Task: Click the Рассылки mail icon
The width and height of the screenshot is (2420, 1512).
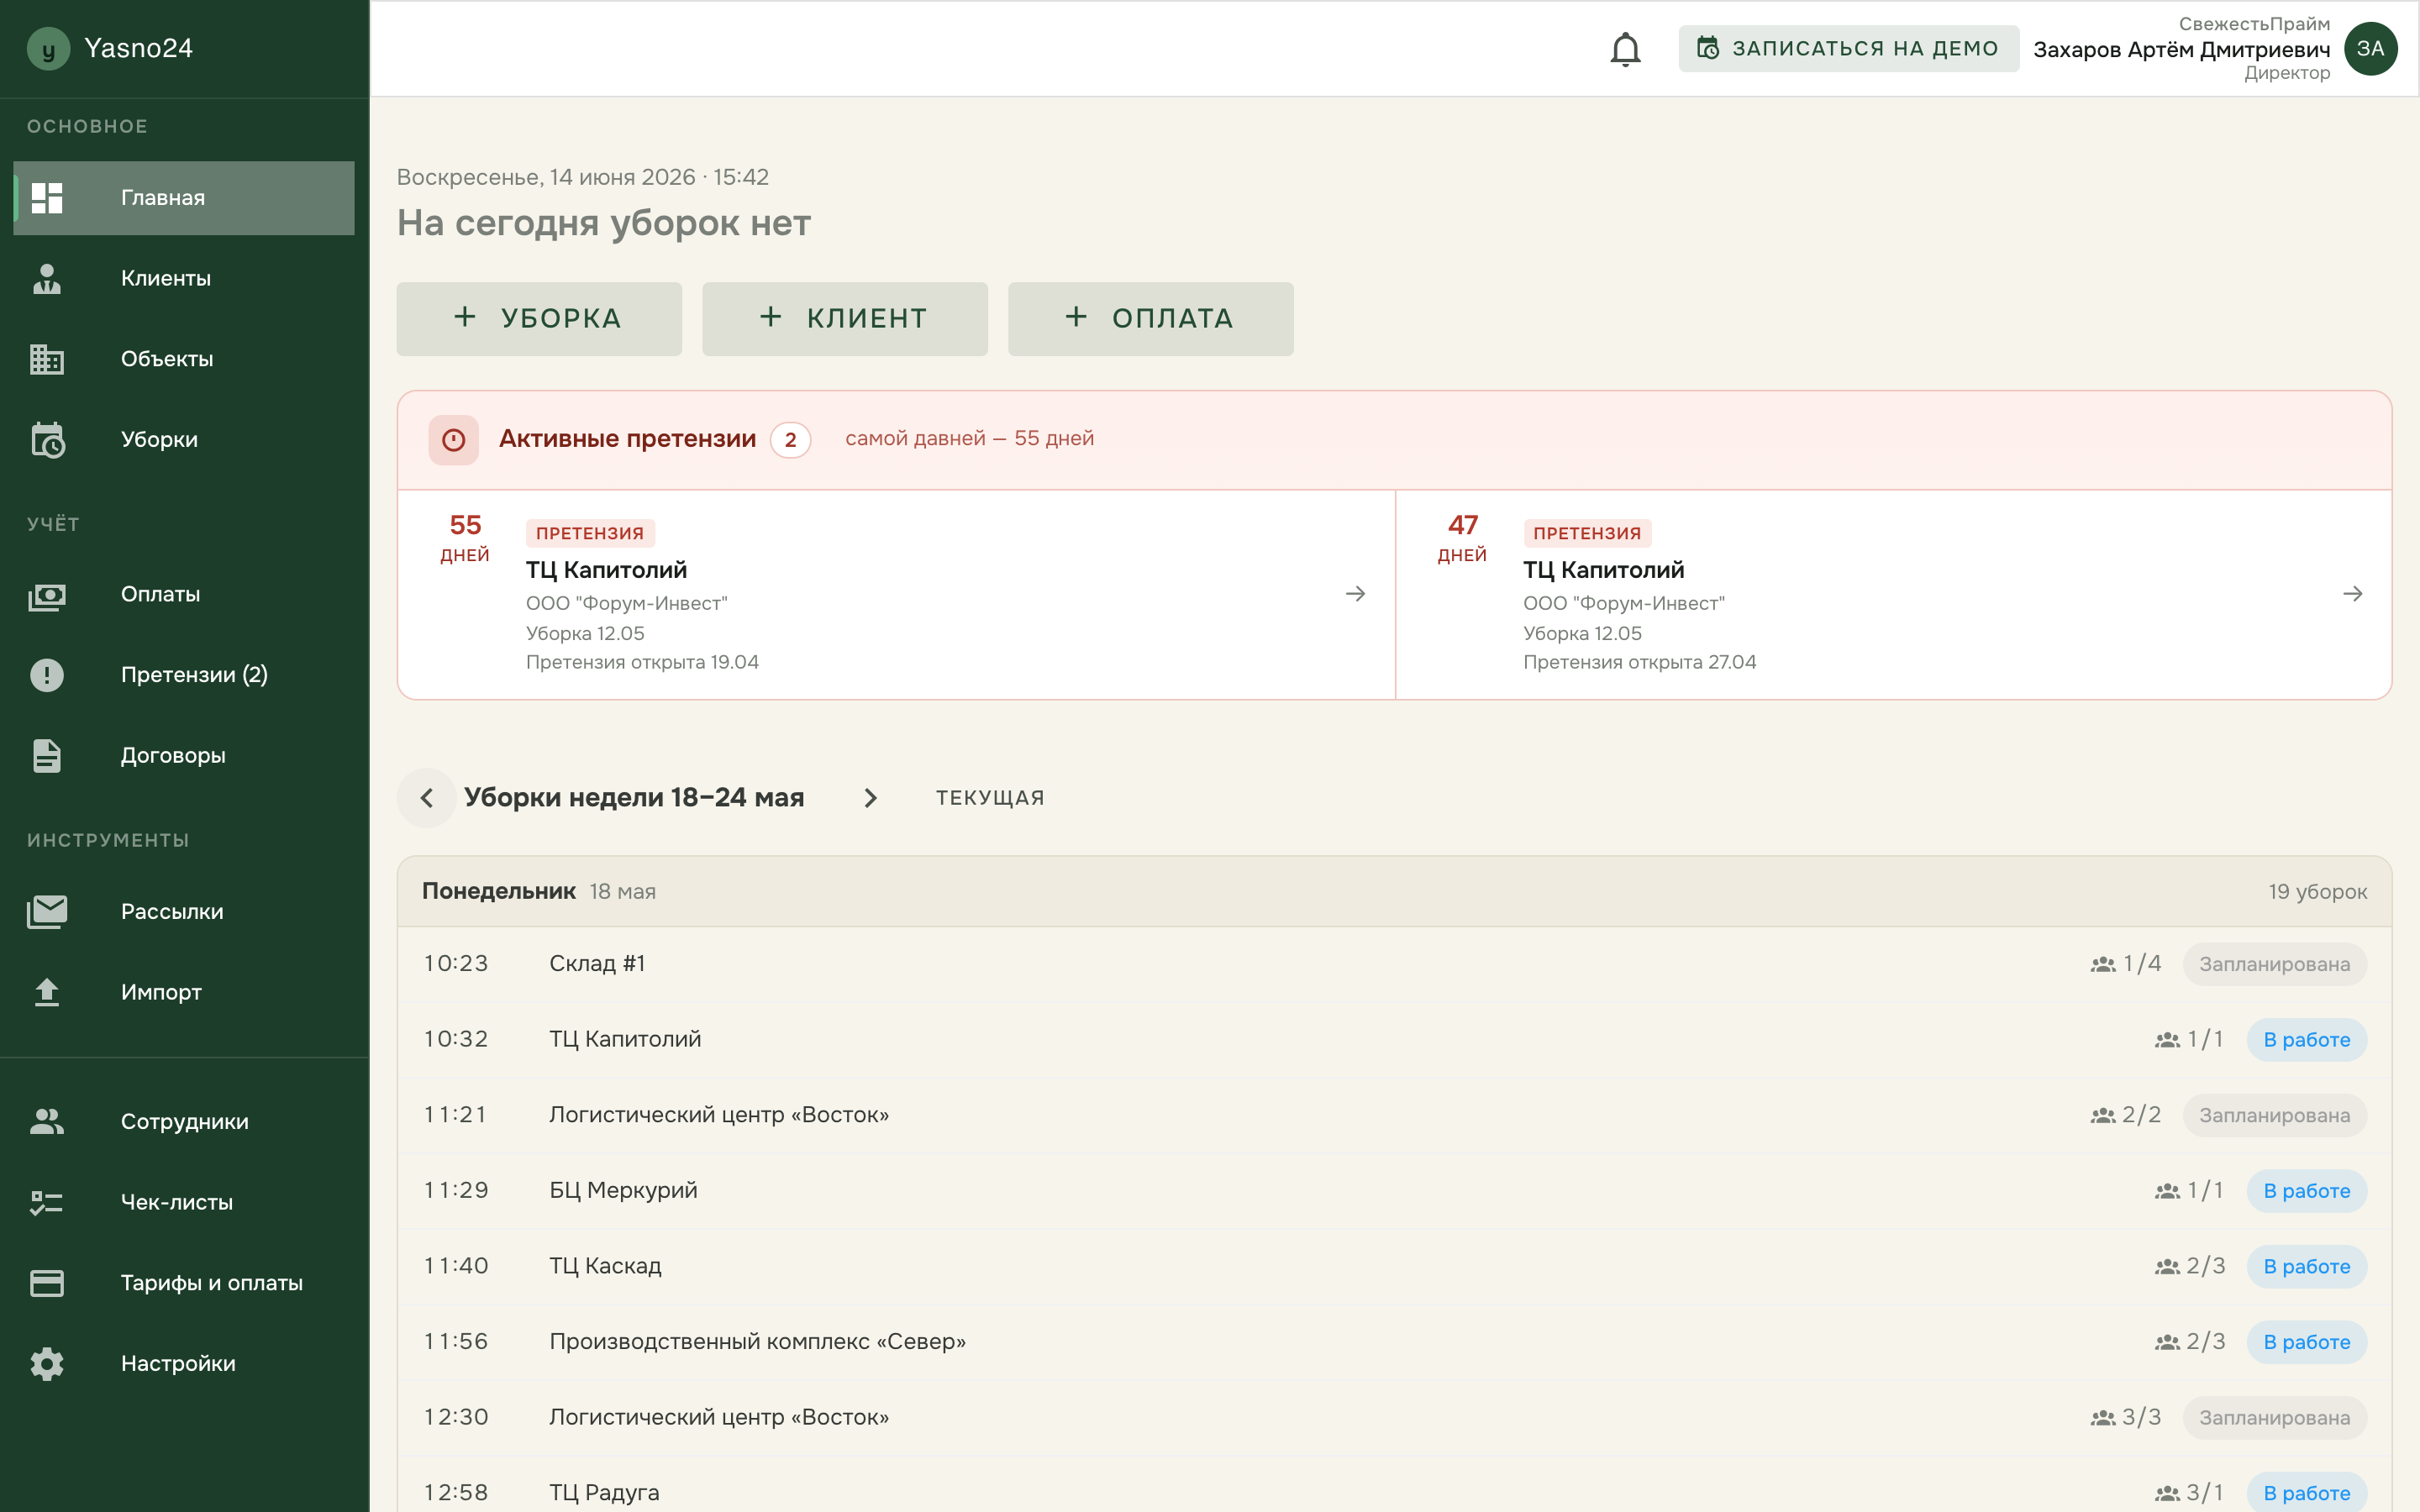Action: pyautogui.click(x=47, y=911)
